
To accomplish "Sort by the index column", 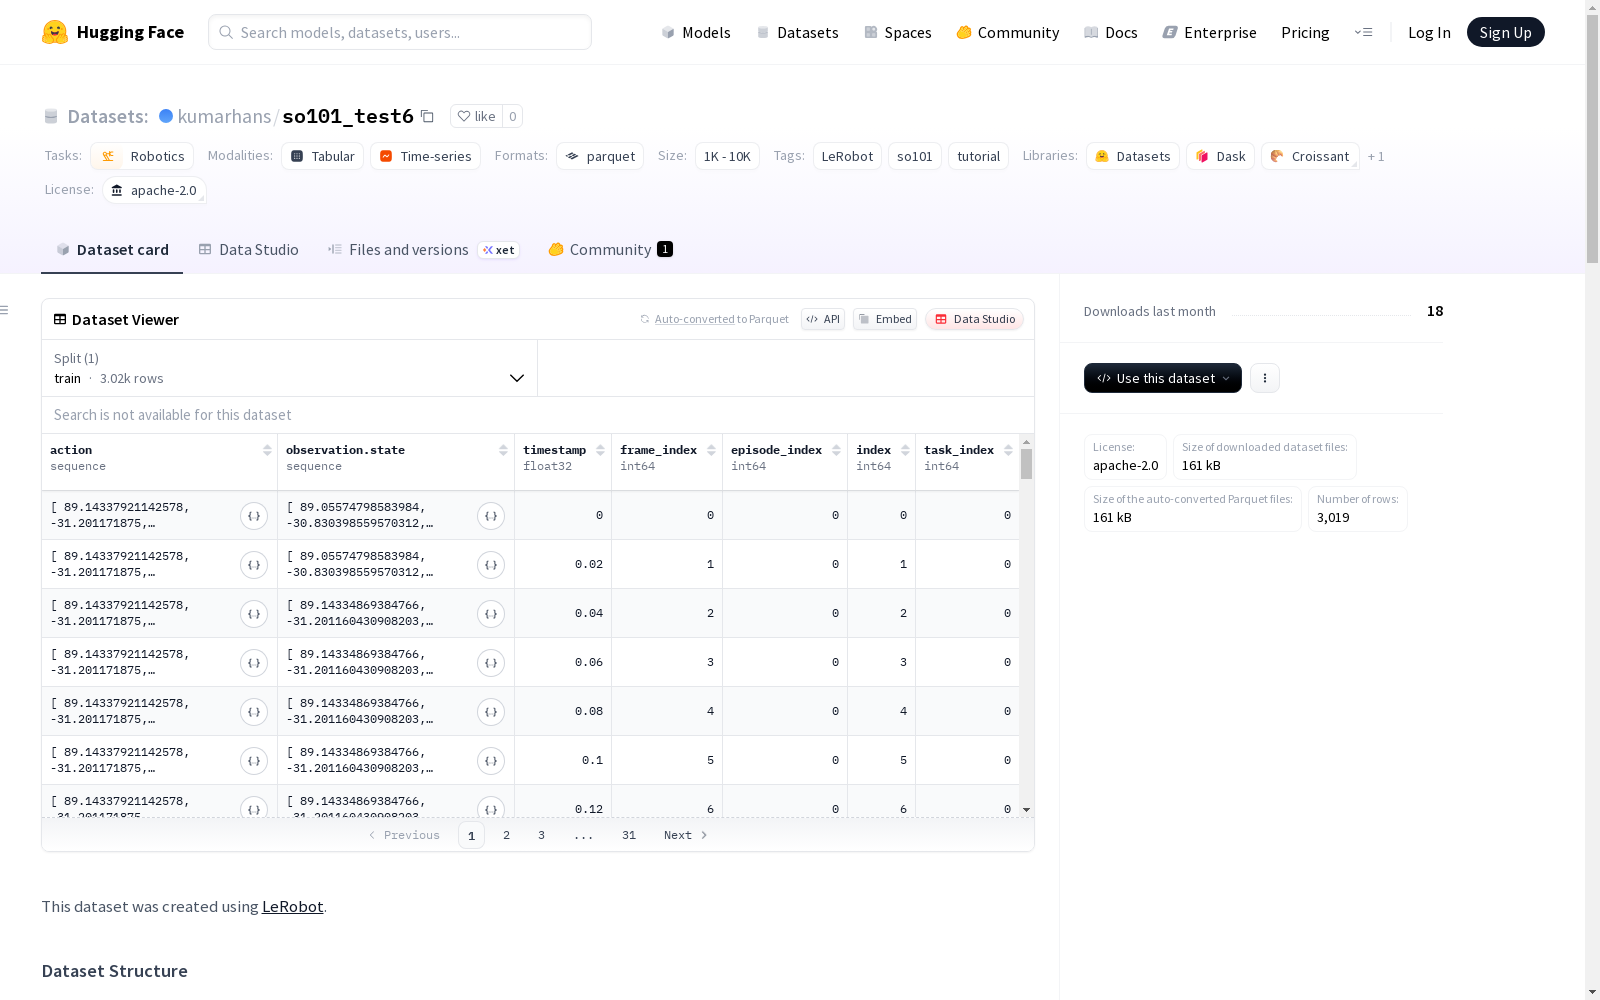I will [x=905, y=450].
